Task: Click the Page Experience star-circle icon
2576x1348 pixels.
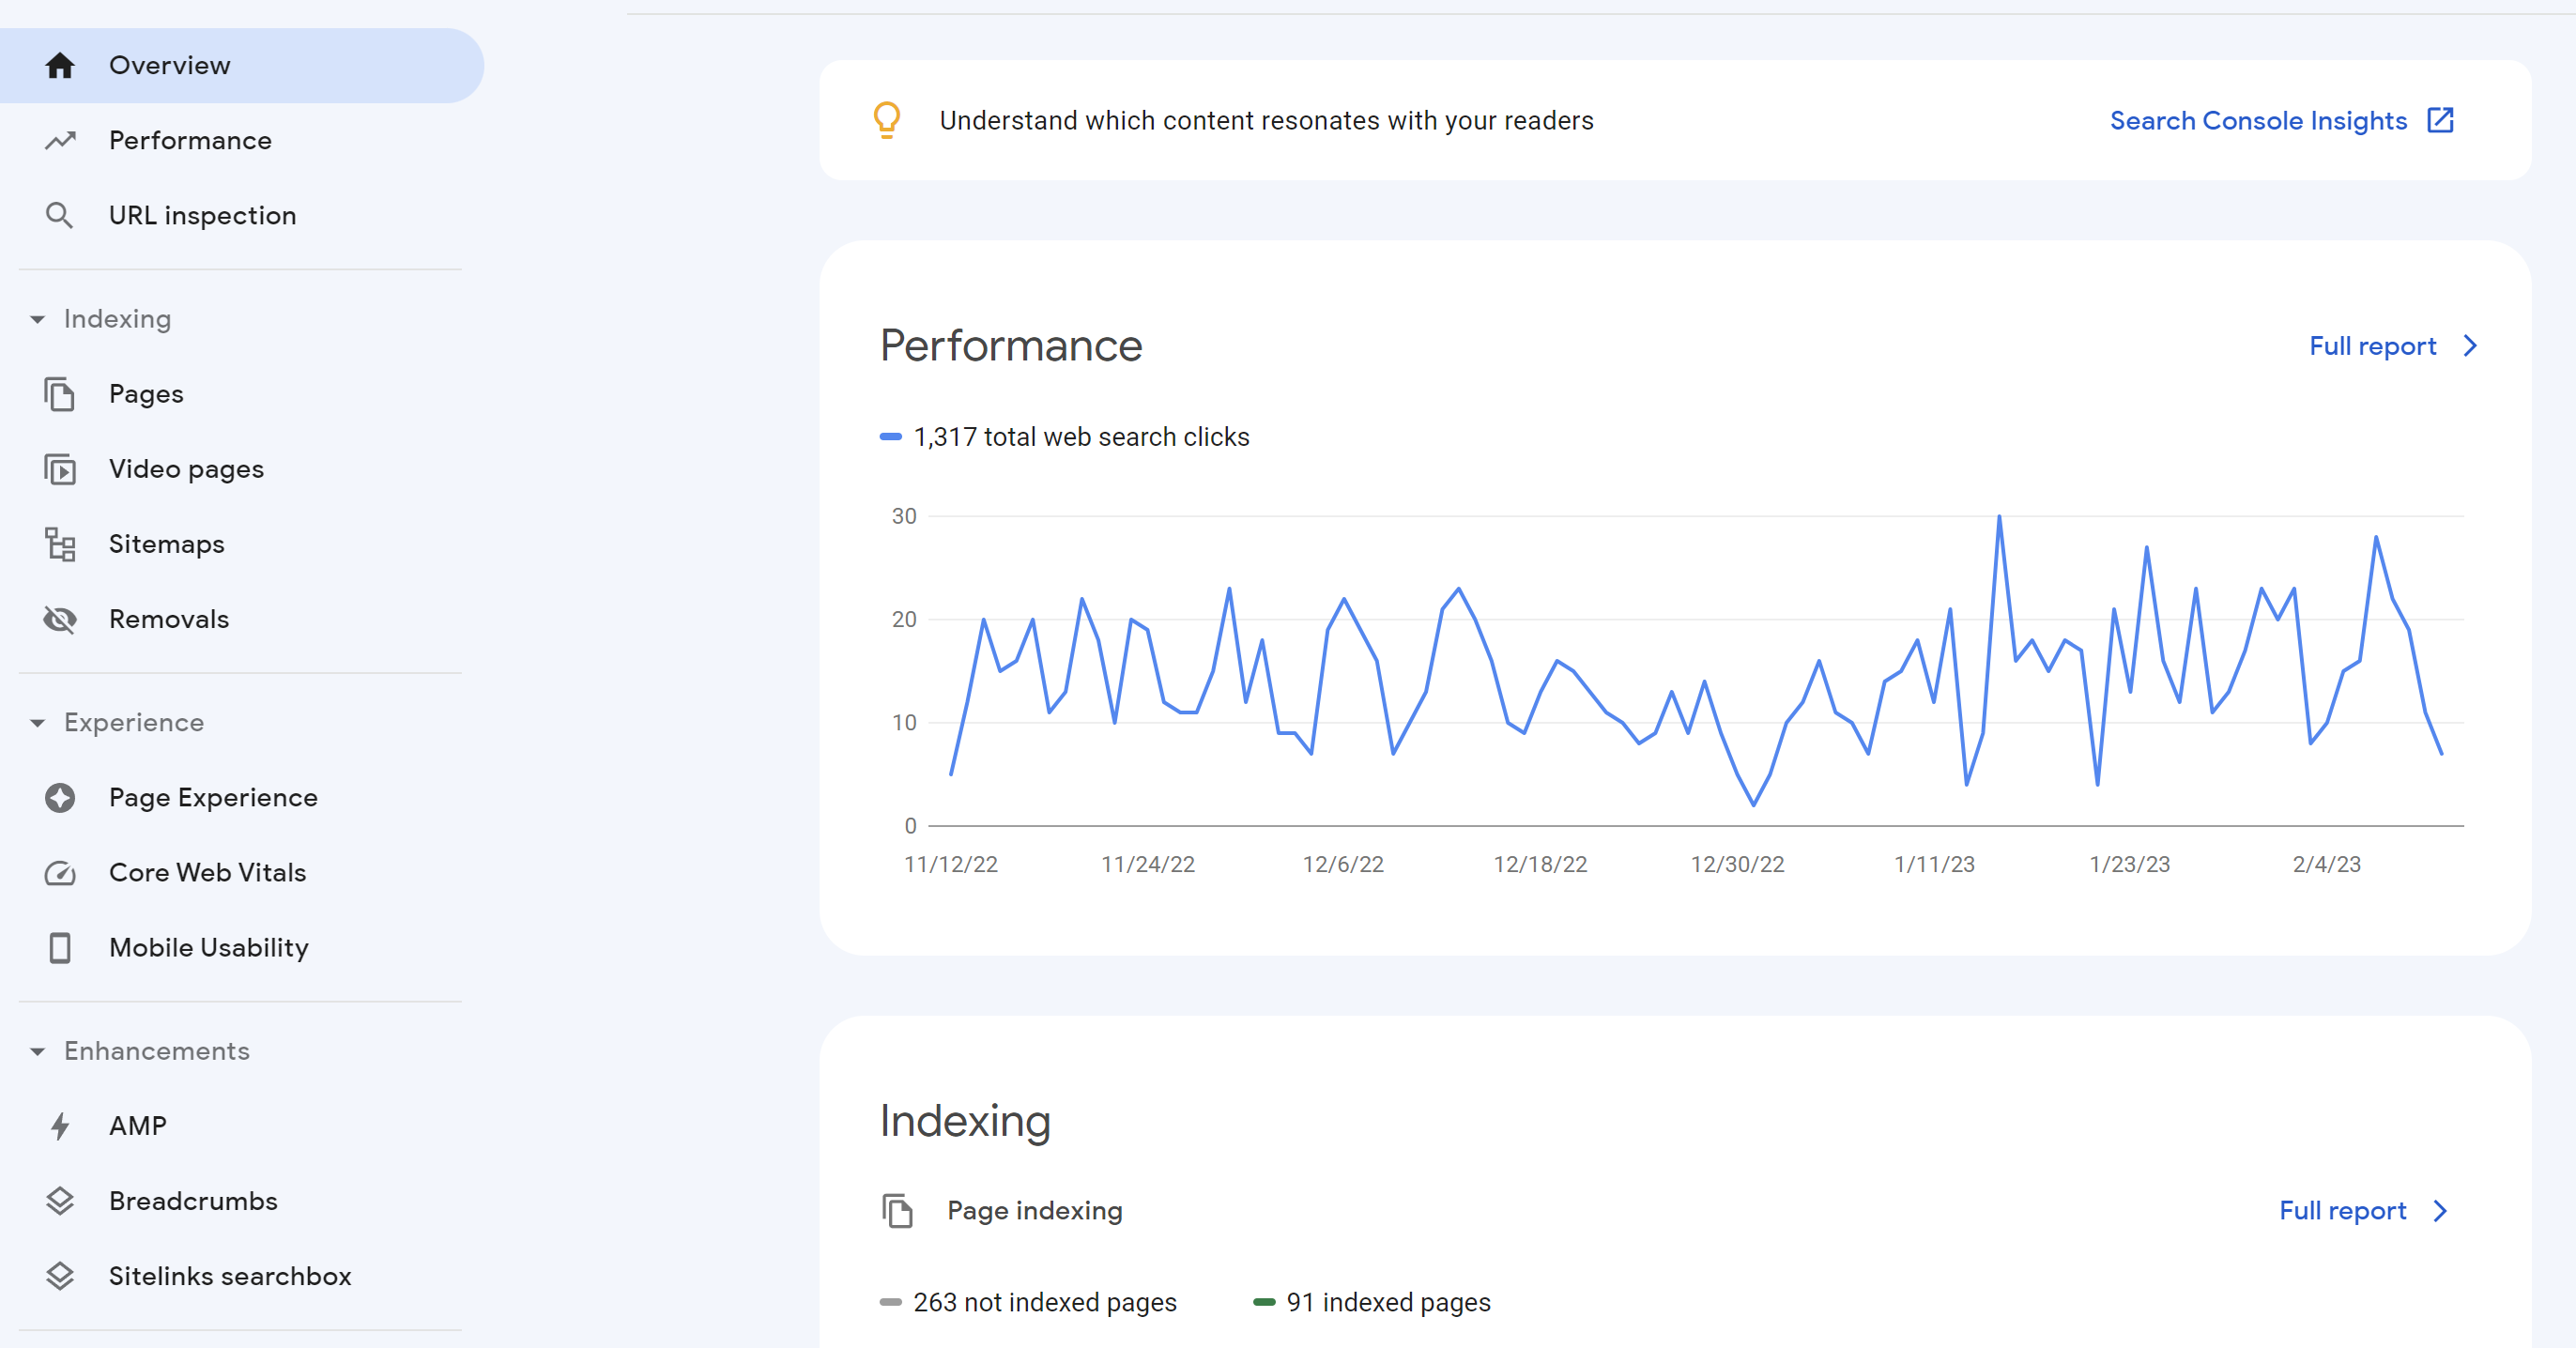Action: pos(60,797)
